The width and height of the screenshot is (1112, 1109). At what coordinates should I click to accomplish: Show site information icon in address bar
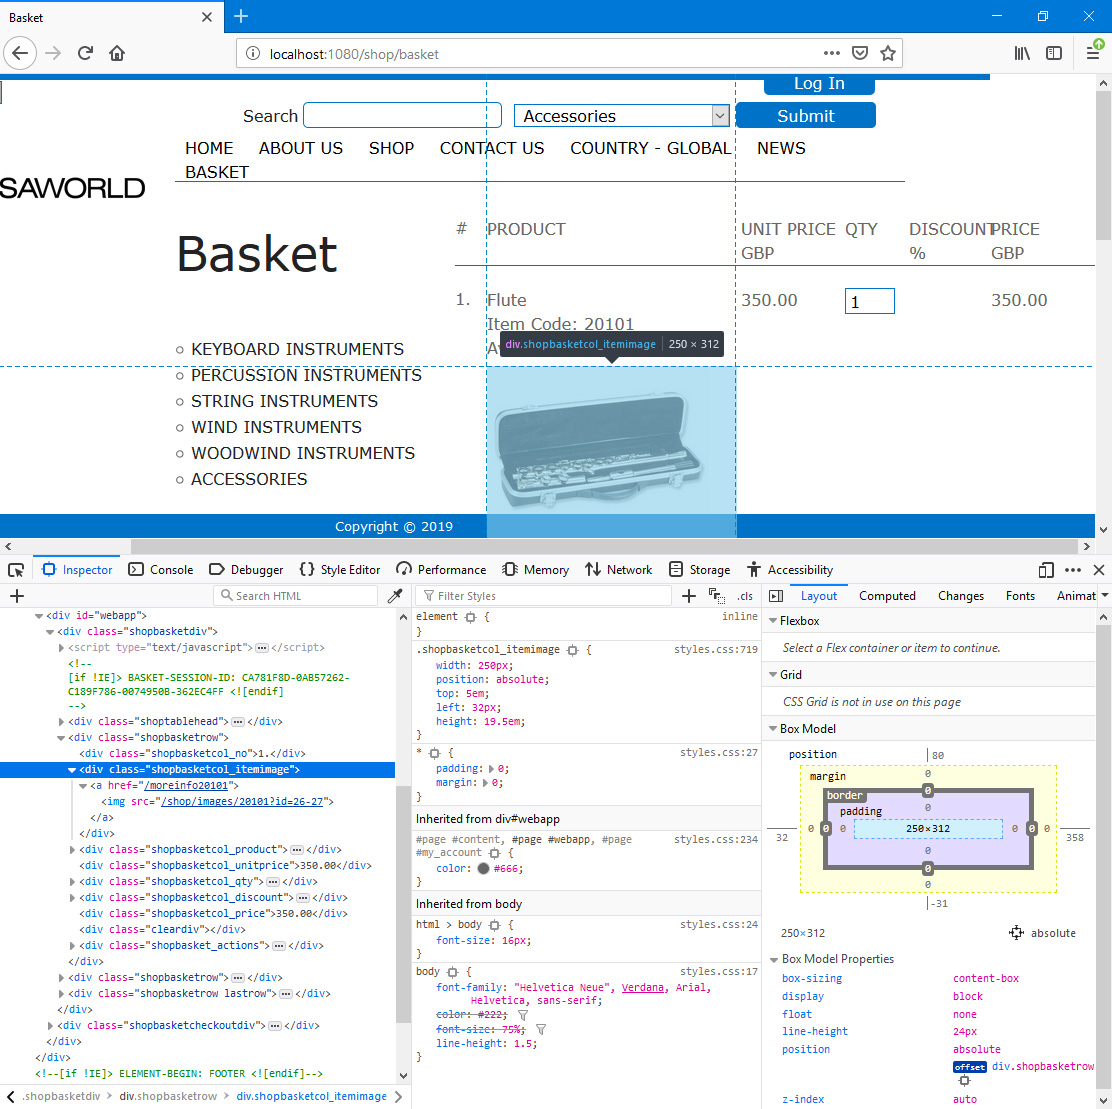coord(252,53)
